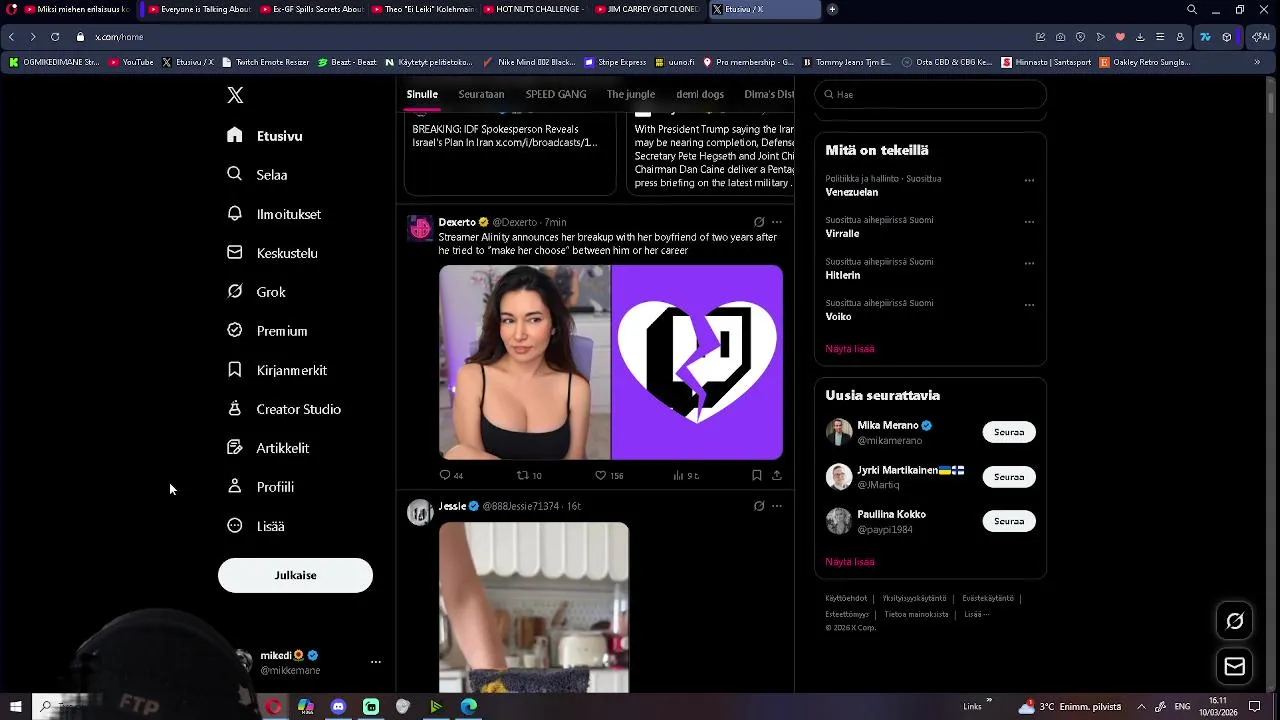Switch to demi dogs tab

700,94
